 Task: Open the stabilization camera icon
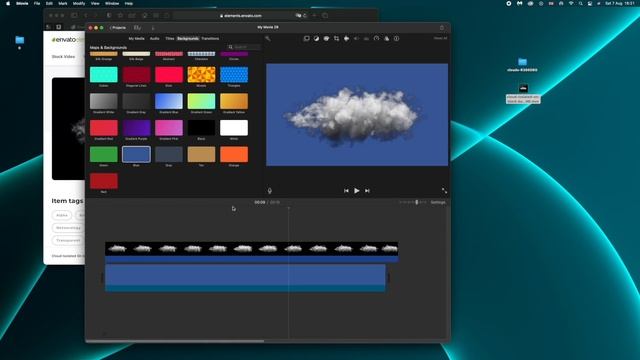point(346,38)
